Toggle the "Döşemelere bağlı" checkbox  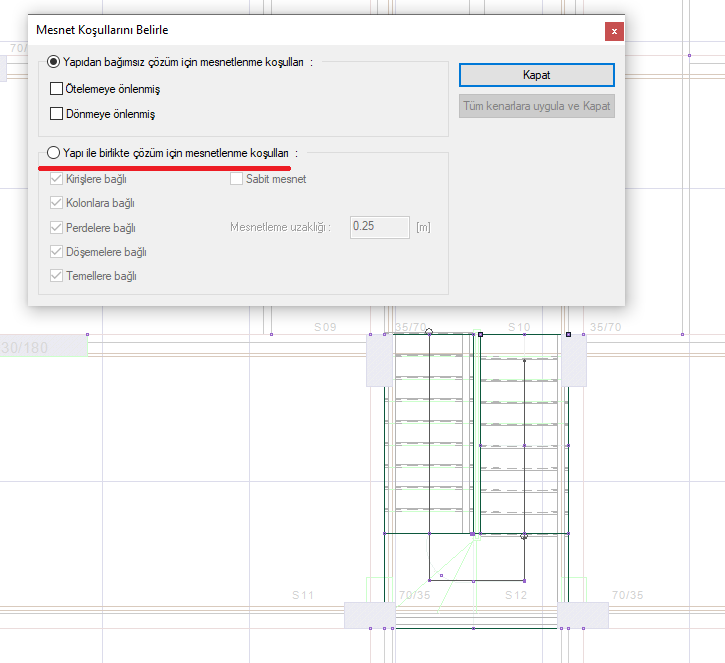click(x=57, y=251)
